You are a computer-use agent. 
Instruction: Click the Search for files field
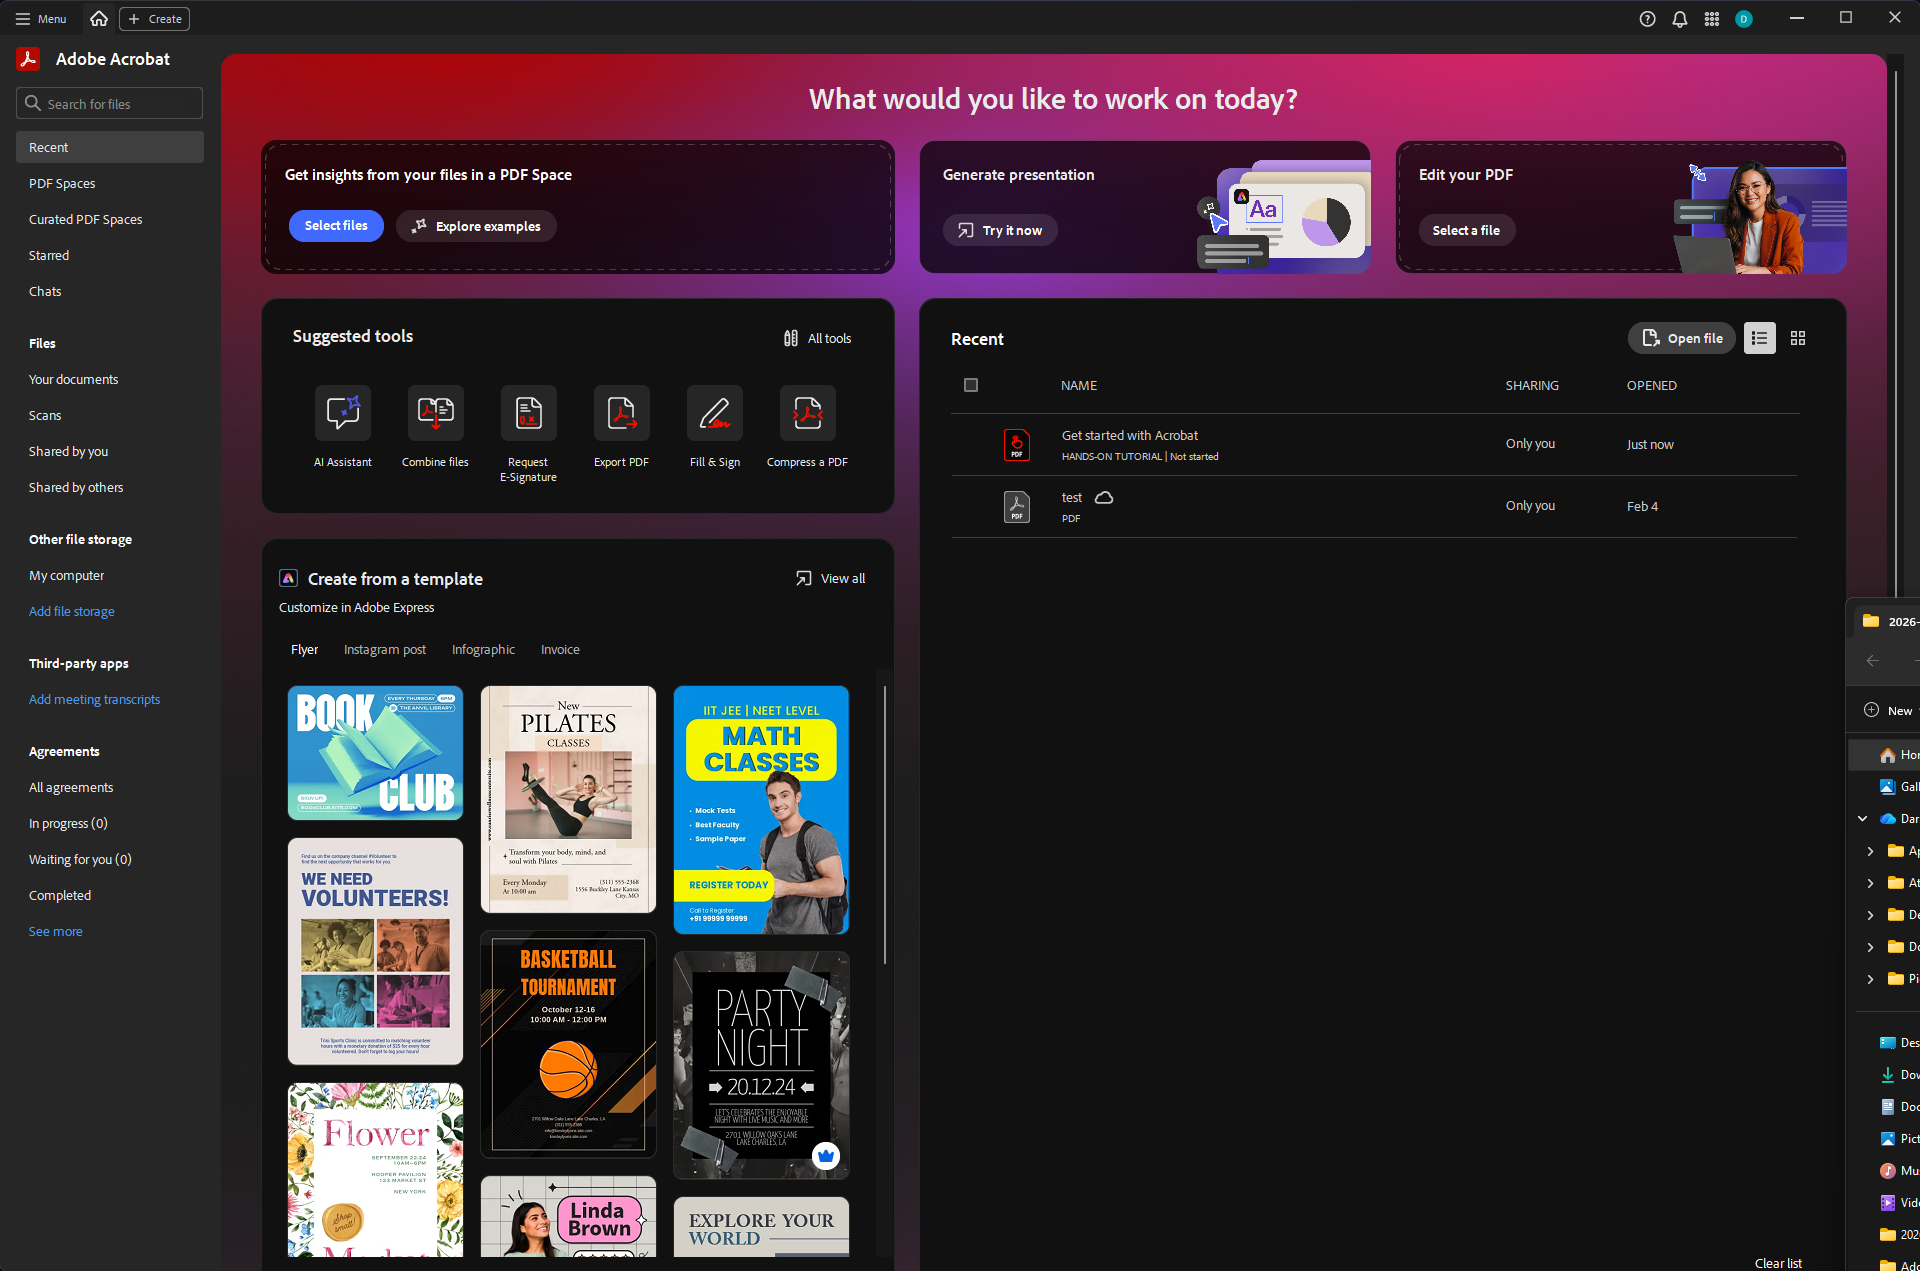click(x=110, y=104)
